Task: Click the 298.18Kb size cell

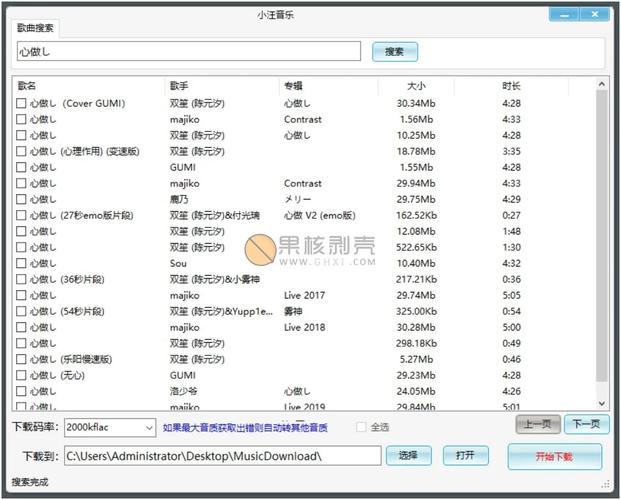Action: 416,344
